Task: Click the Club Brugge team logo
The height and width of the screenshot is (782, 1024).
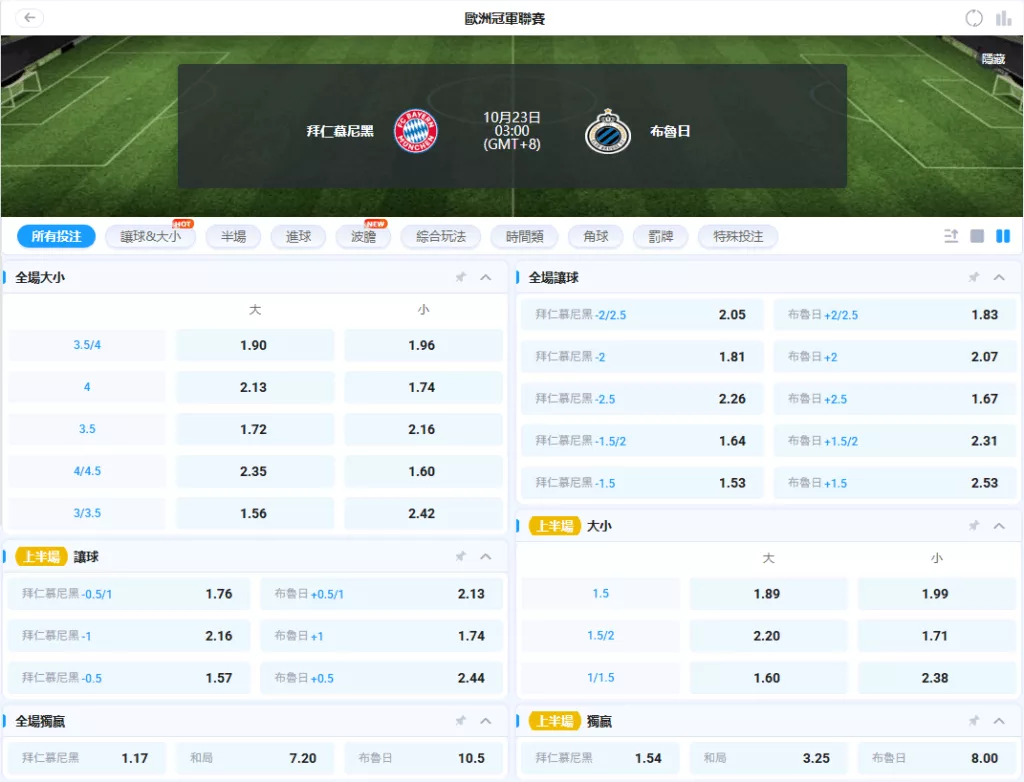Action: point(608,131)
